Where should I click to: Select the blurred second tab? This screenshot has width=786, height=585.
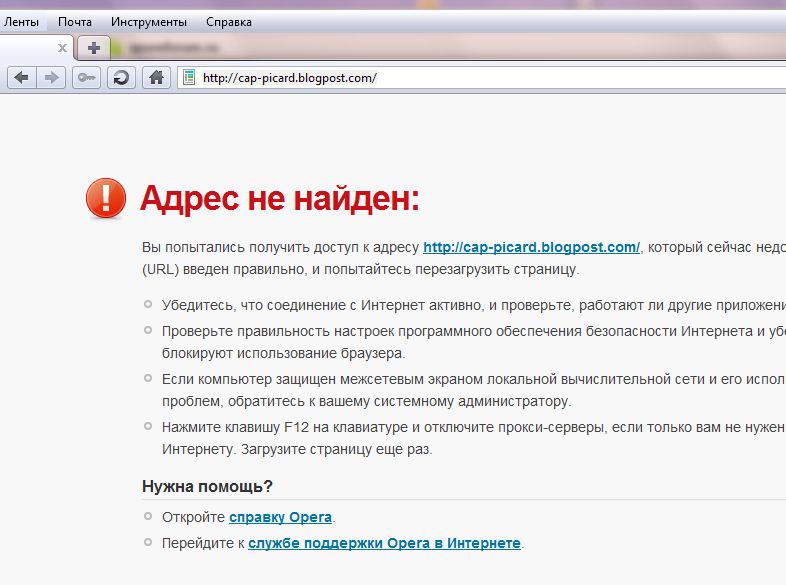click(168, 49)
